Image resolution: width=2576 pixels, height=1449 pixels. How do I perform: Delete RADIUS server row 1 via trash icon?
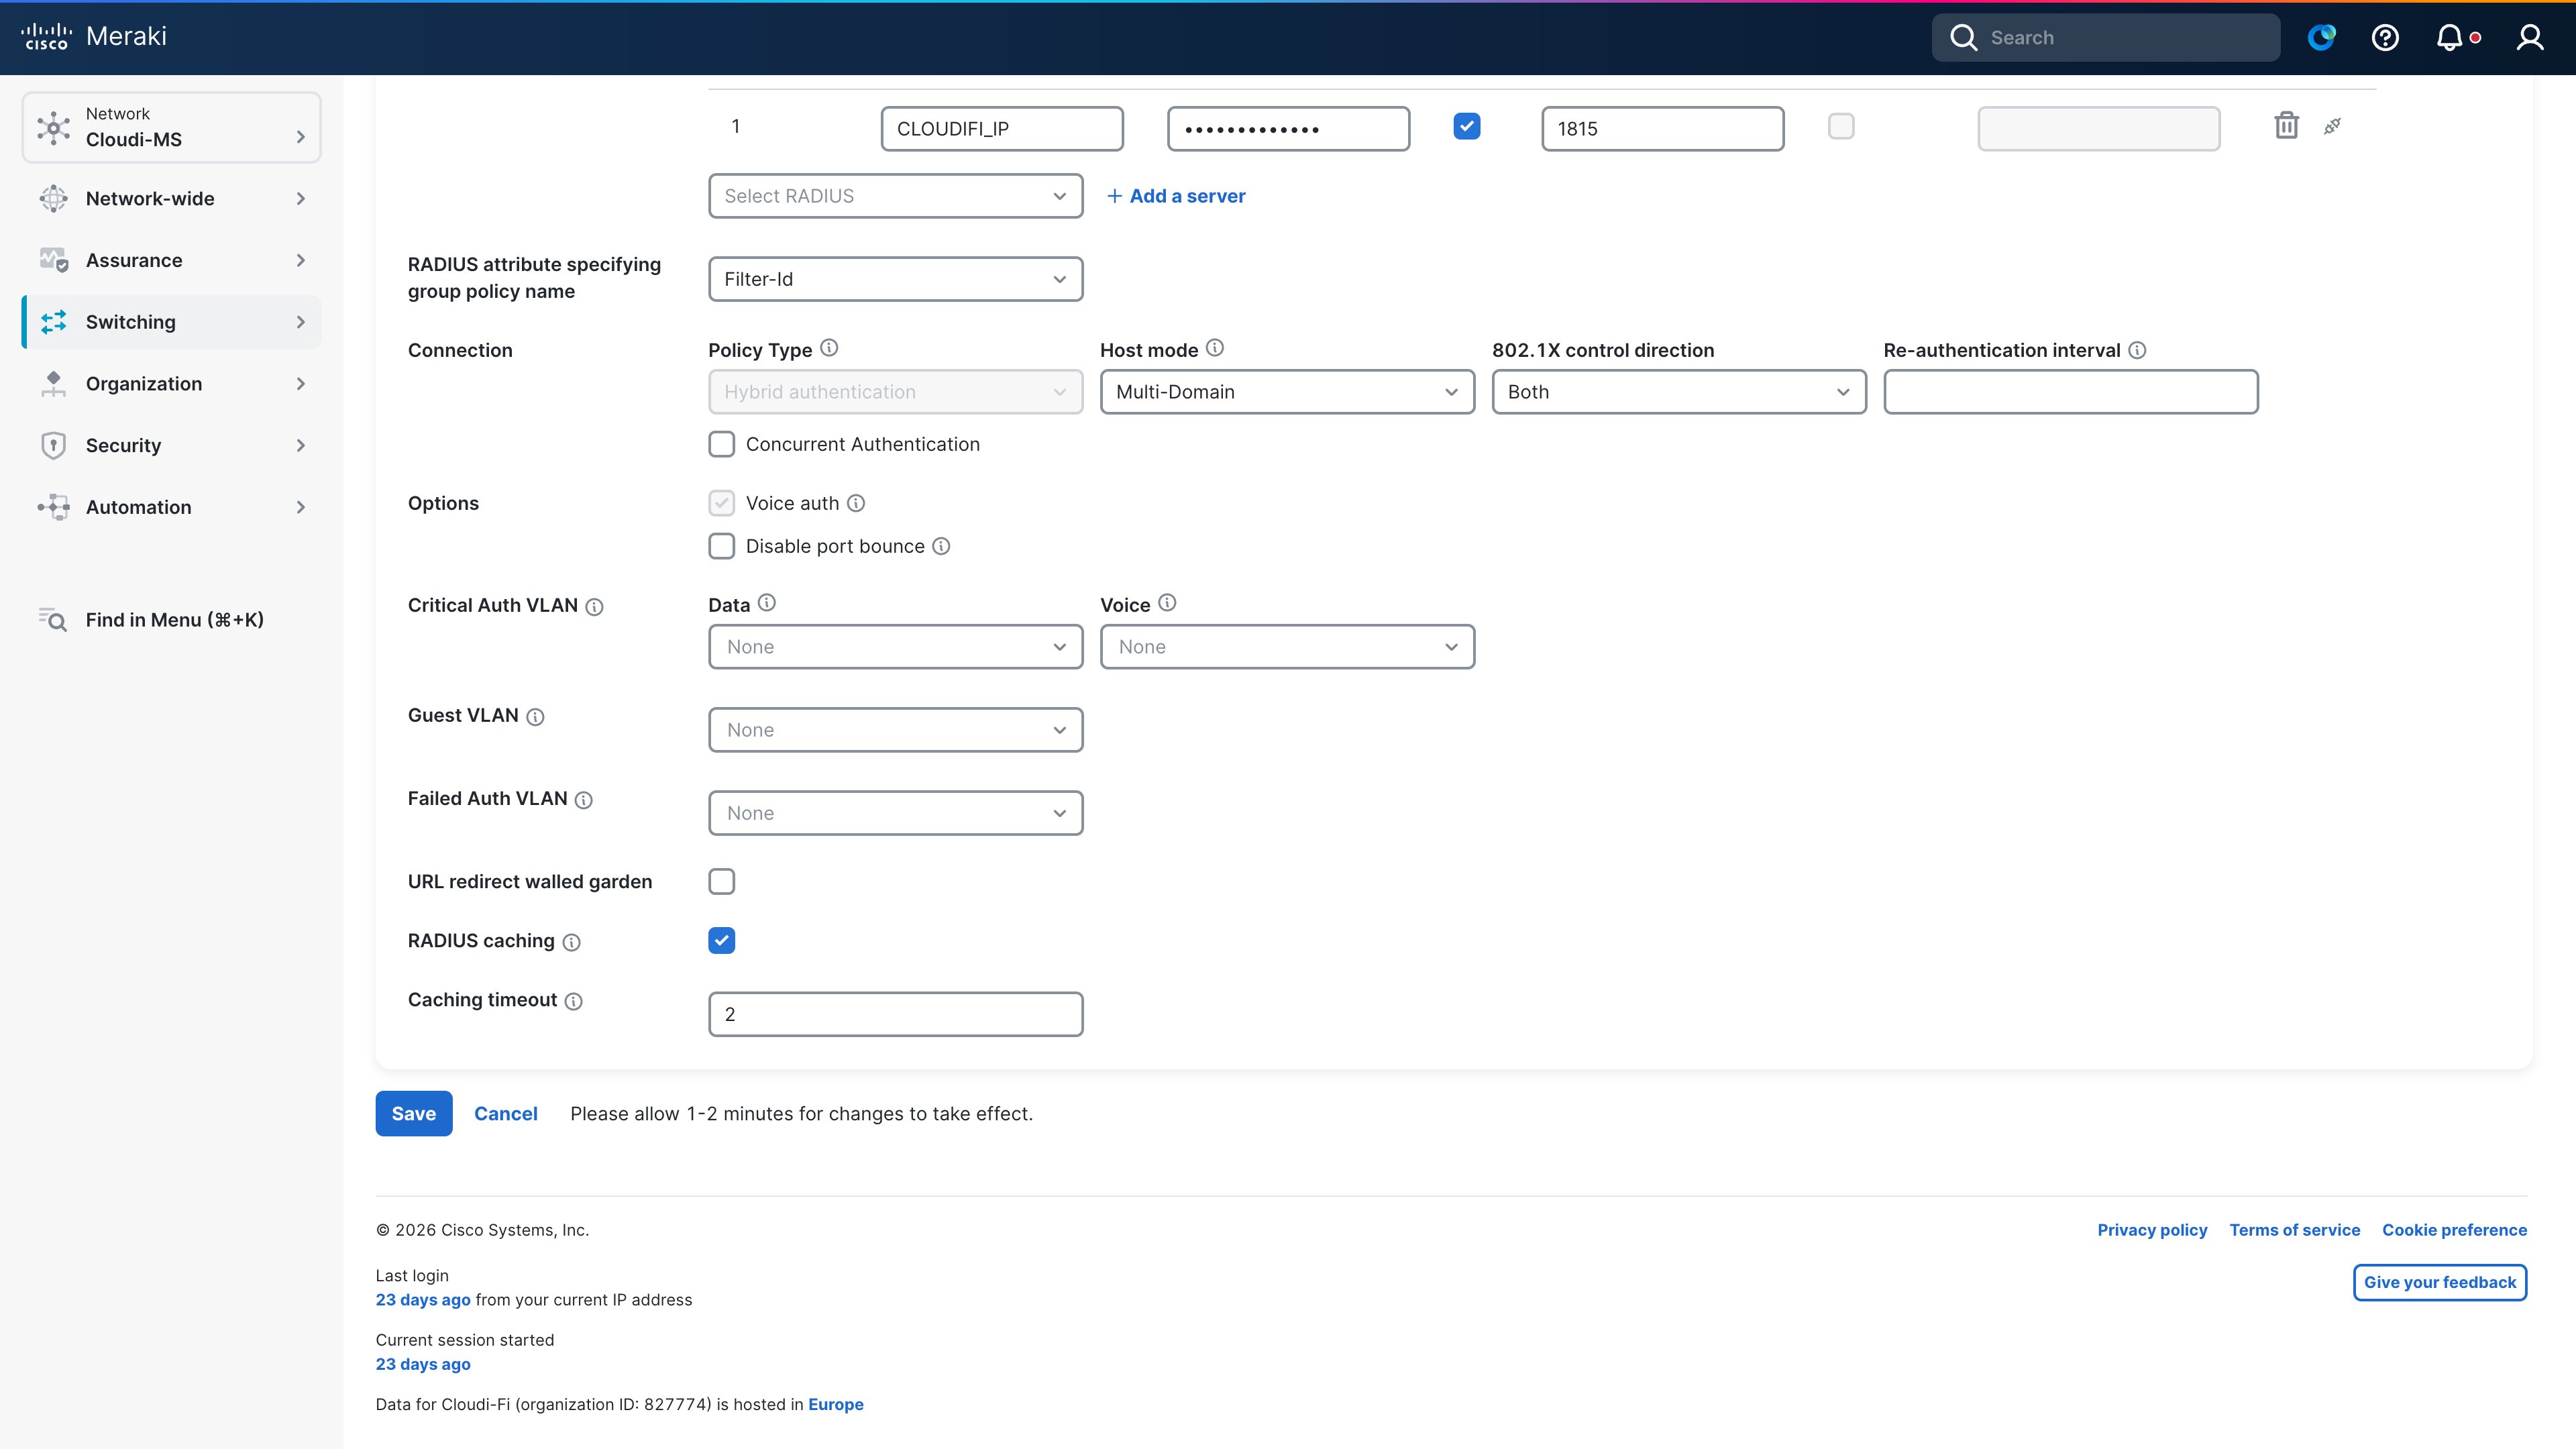(x=2286, y=126)
